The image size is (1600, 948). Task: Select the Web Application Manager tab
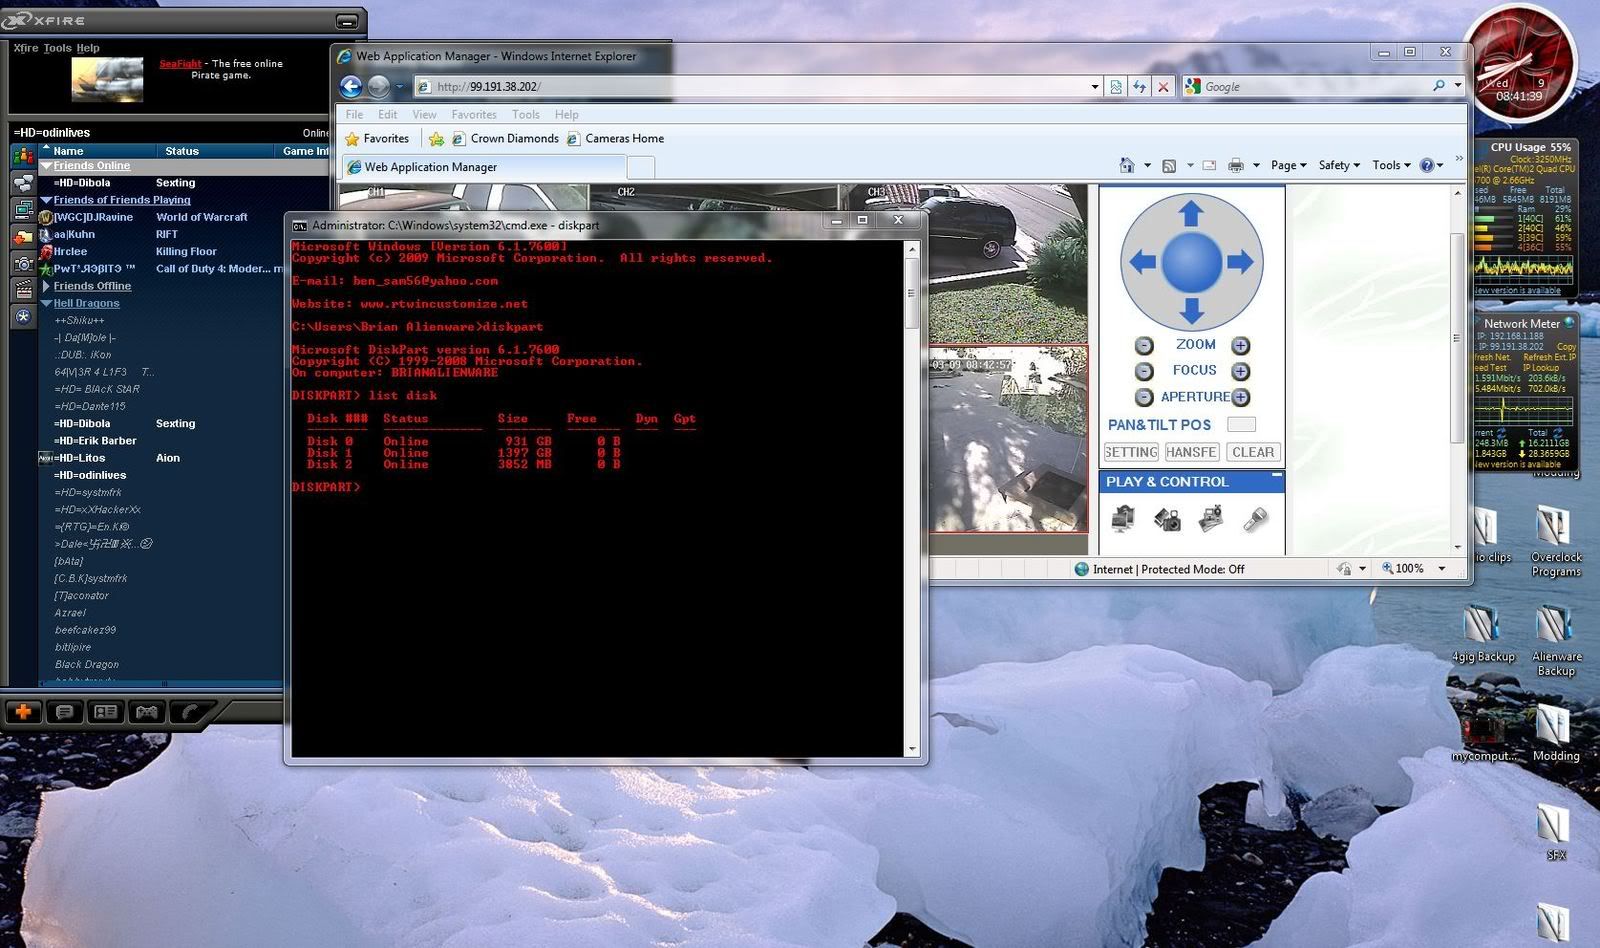point(483,167)
